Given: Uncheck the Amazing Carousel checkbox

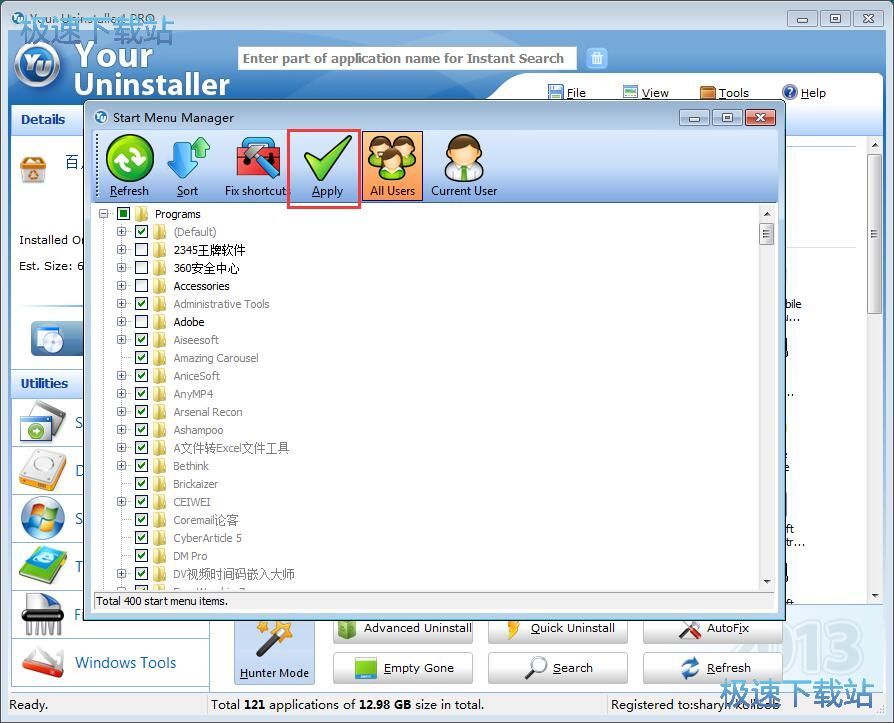Looking at the screenshot, I should click(x=141, y=358).
